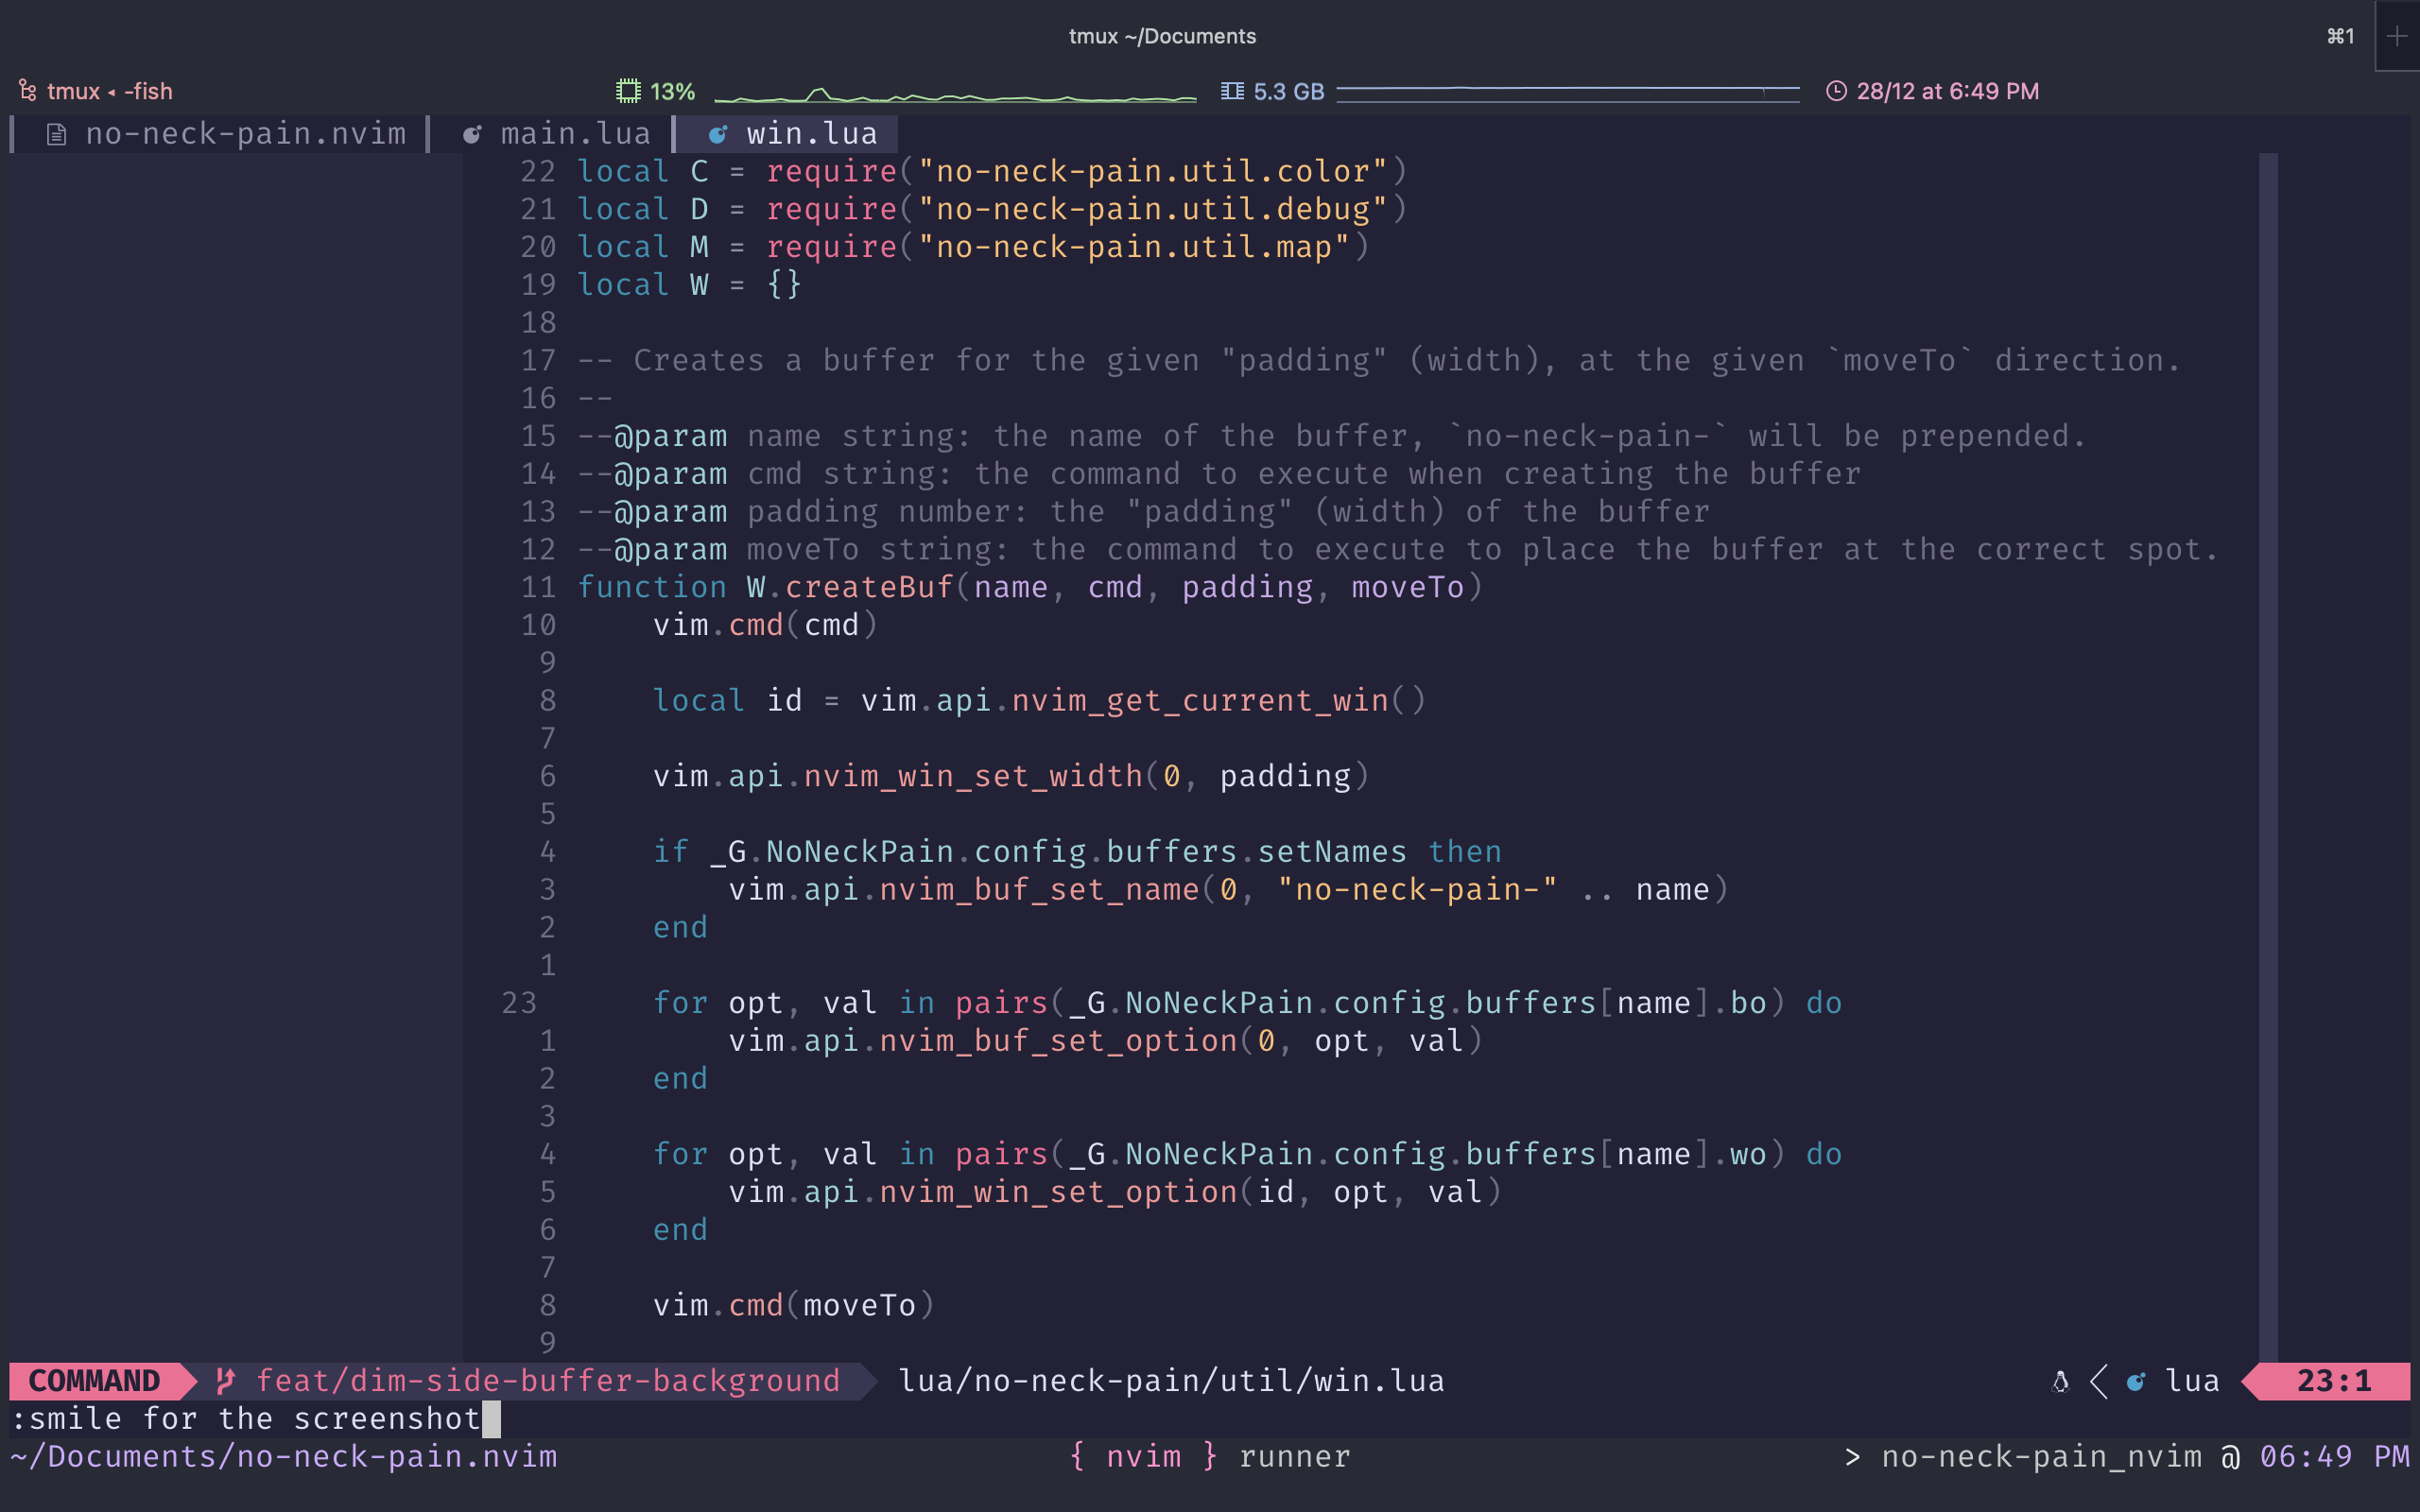The image size is (2420, 1512).
Task: Click the memory usage progress bar
Action: click(x=1570, y=93)
